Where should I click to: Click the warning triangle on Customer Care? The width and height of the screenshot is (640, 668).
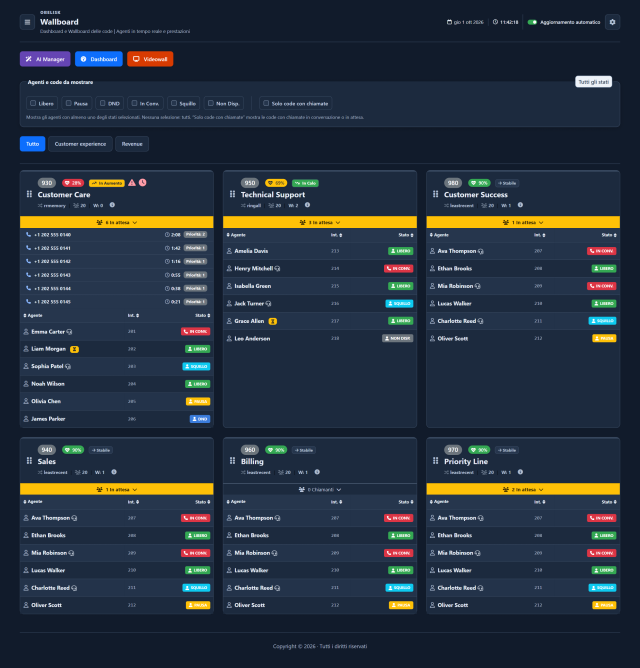(x=132, y=183)
